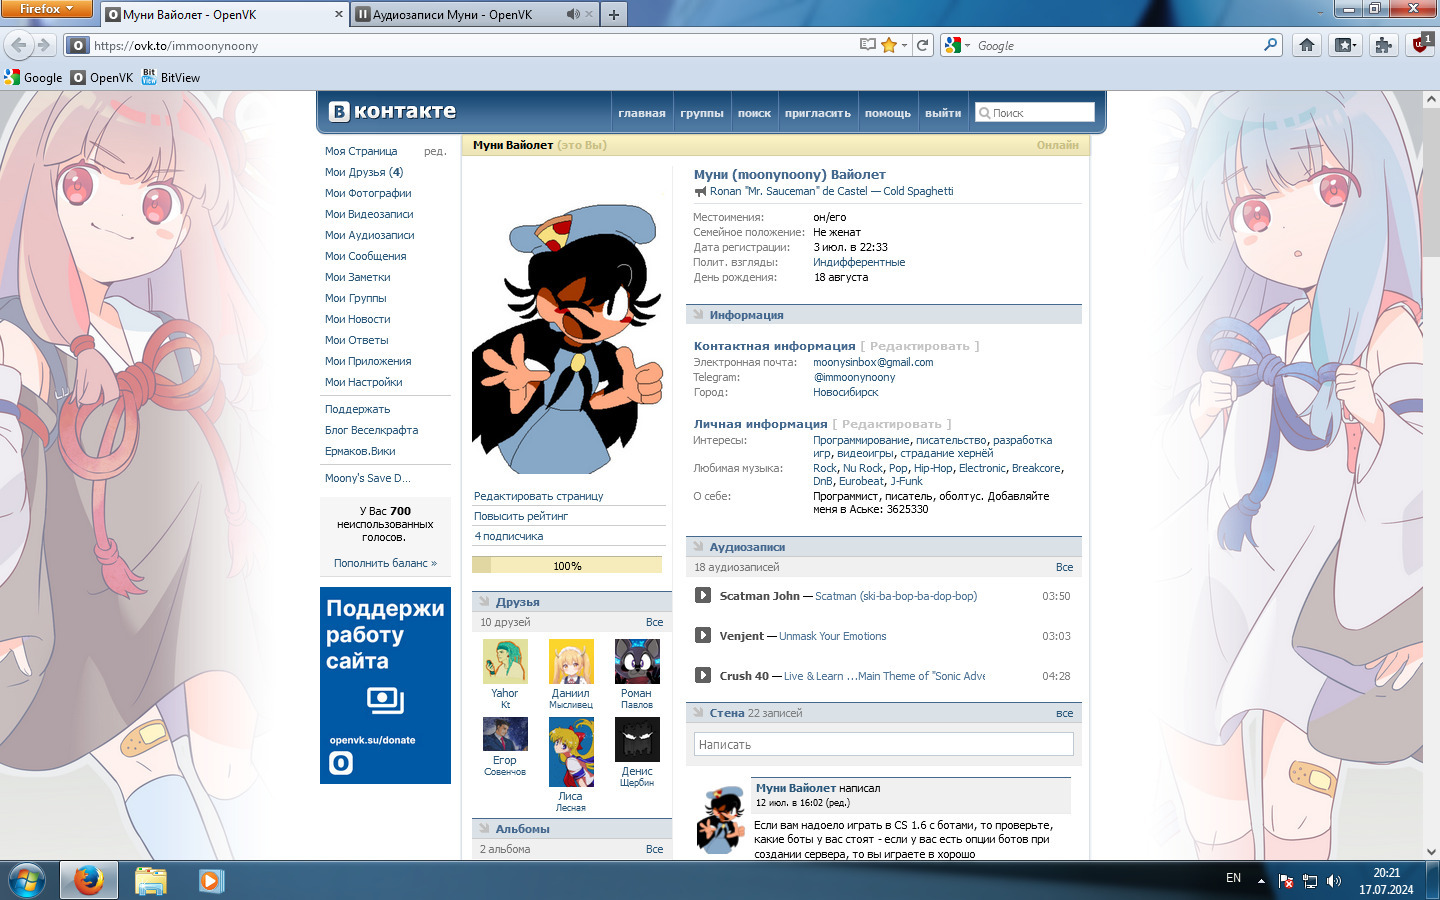Image resolution: width=1440 pixels, height=900 pixels.
Task: Open the bookmark star dropdown arrow
Action: pyautogui.click(x=904, y=45)
